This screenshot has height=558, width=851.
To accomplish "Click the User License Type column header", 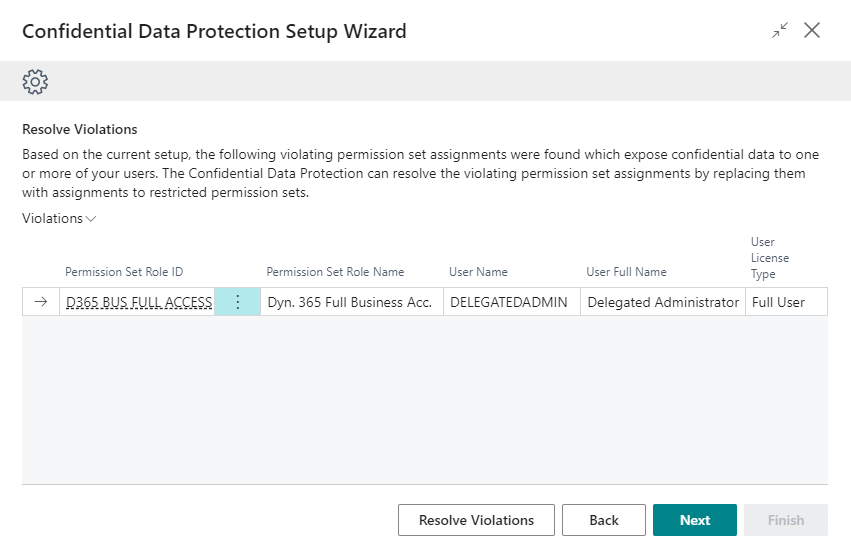I will point(770,258).
